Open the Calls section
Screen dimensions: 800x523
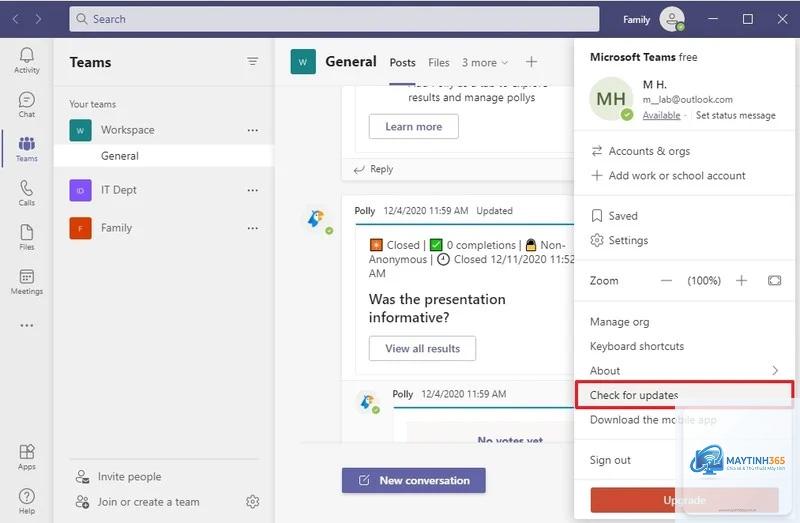[x=27, y=193]
